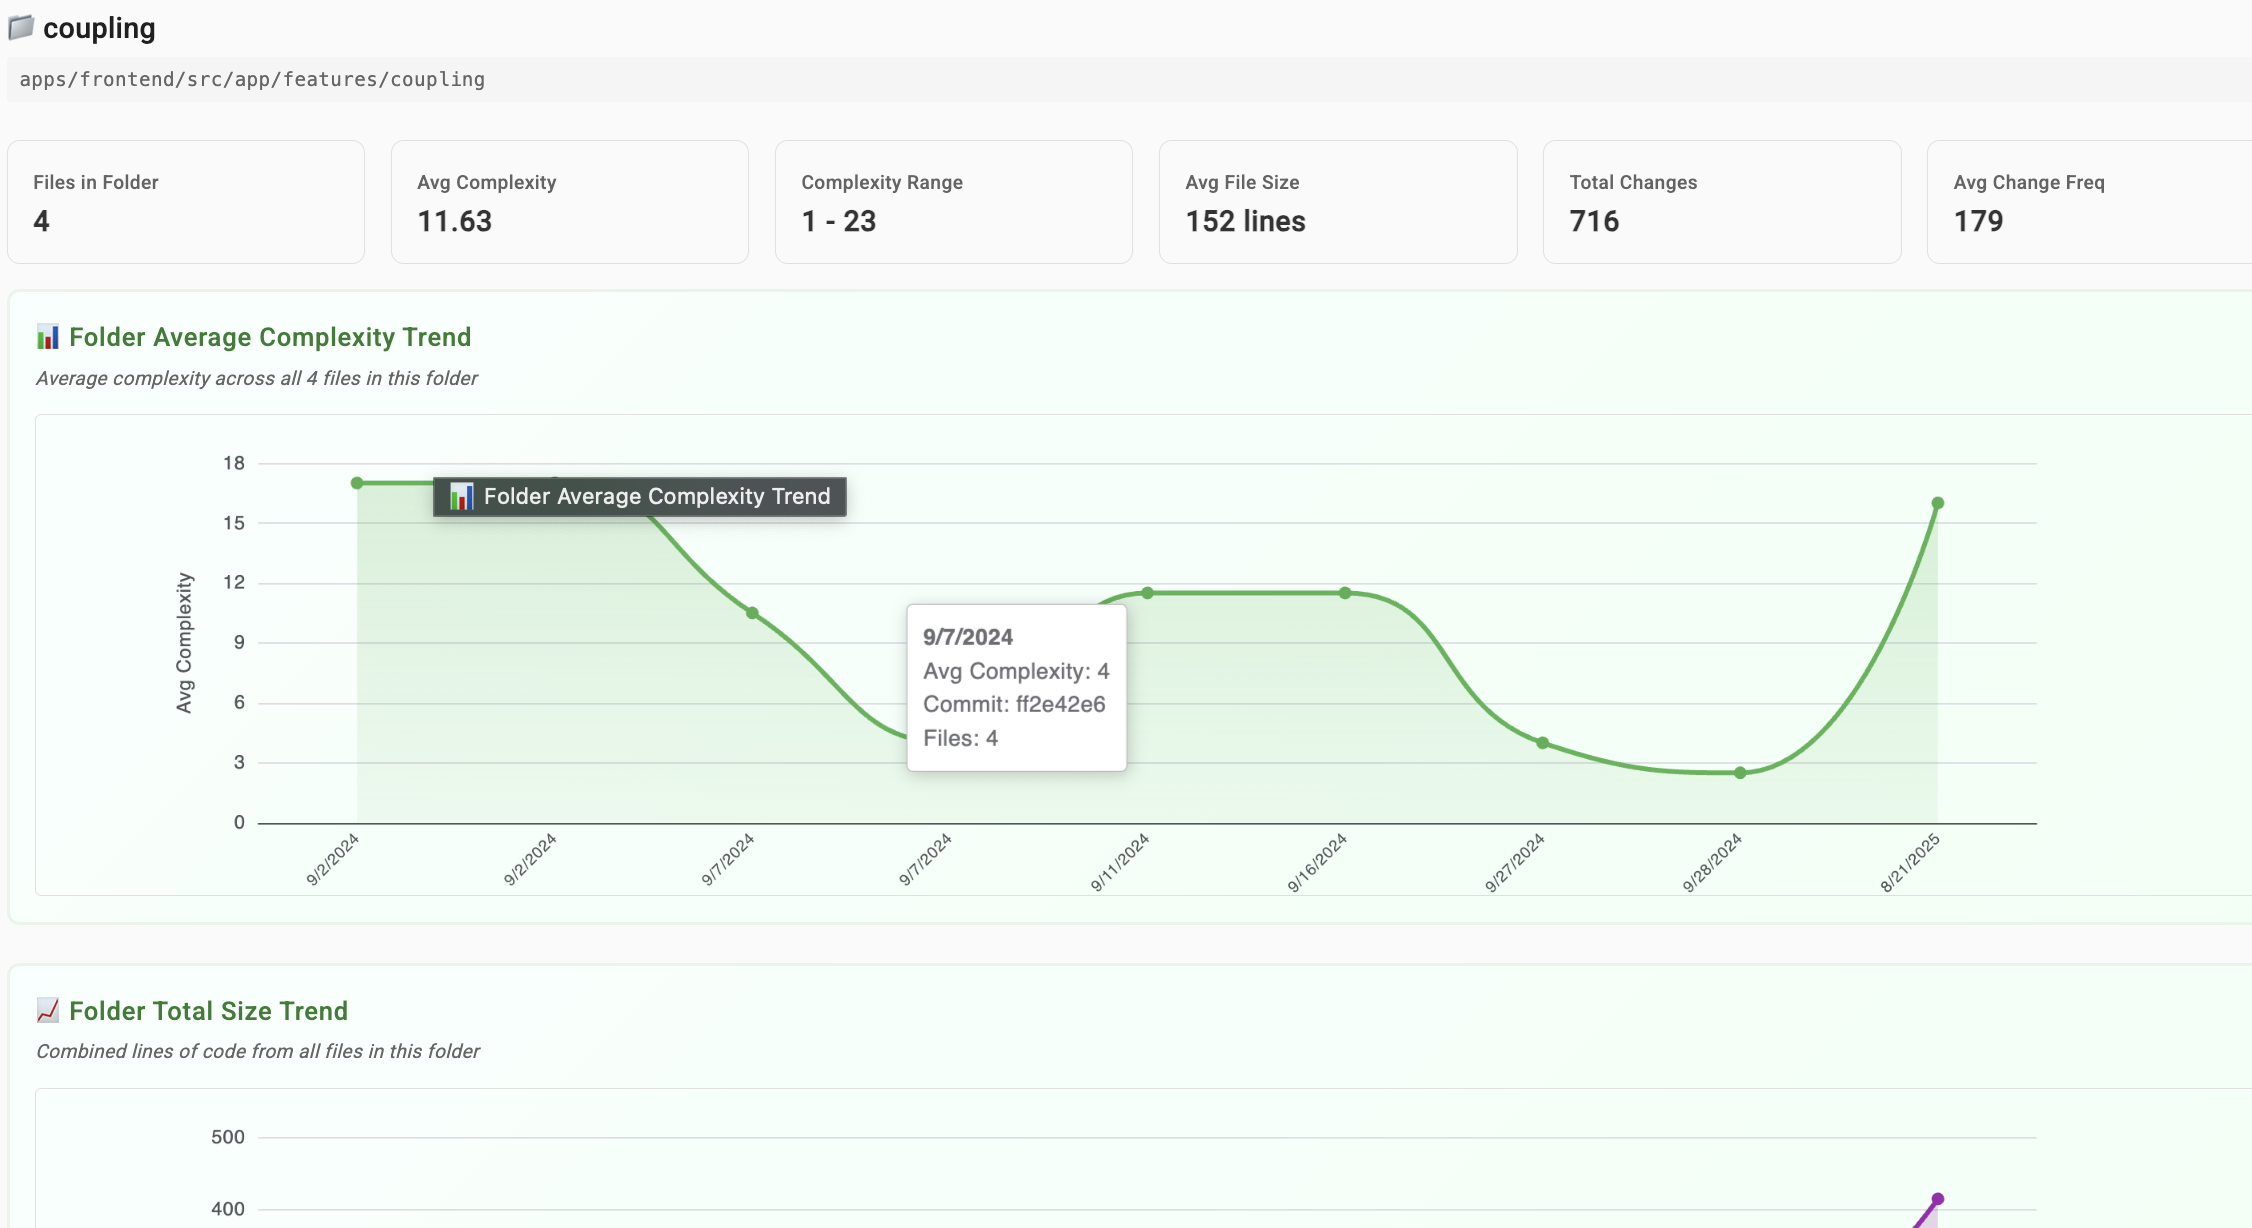Click the Complexity Range 1 - 23 card

click(954, 202)
